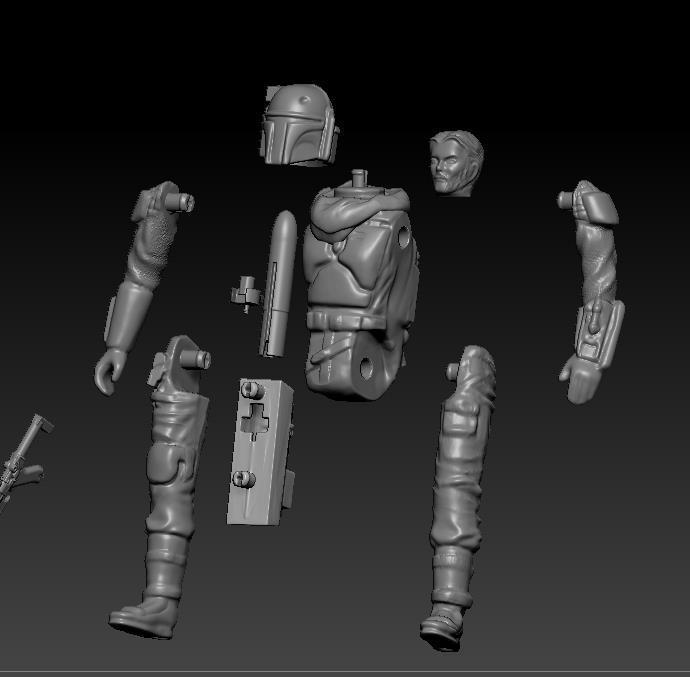Select the small connector clip beside the rocket

click(245, 294)
